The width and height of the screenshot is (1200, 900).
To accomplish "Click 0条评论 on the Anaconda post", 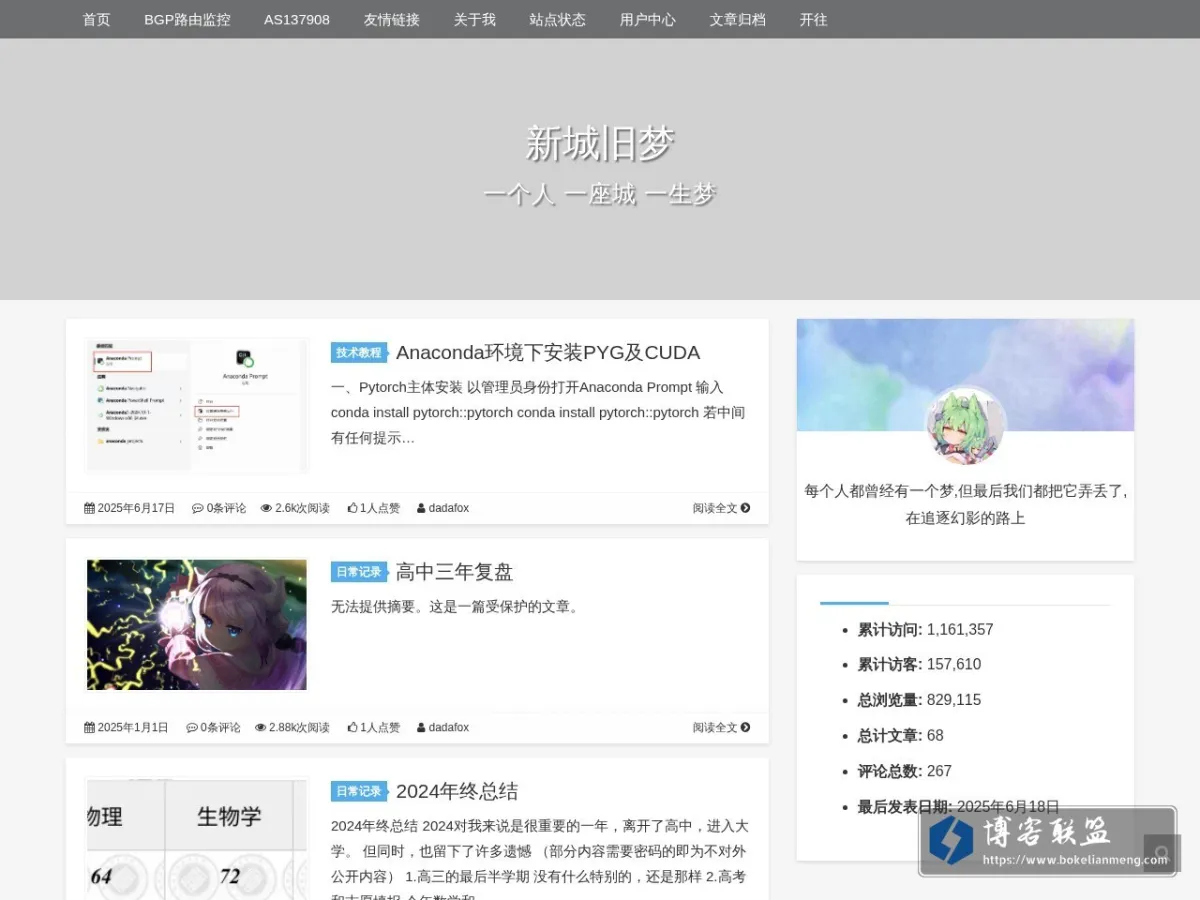I will pyautogui.click(x=226, y=508).
